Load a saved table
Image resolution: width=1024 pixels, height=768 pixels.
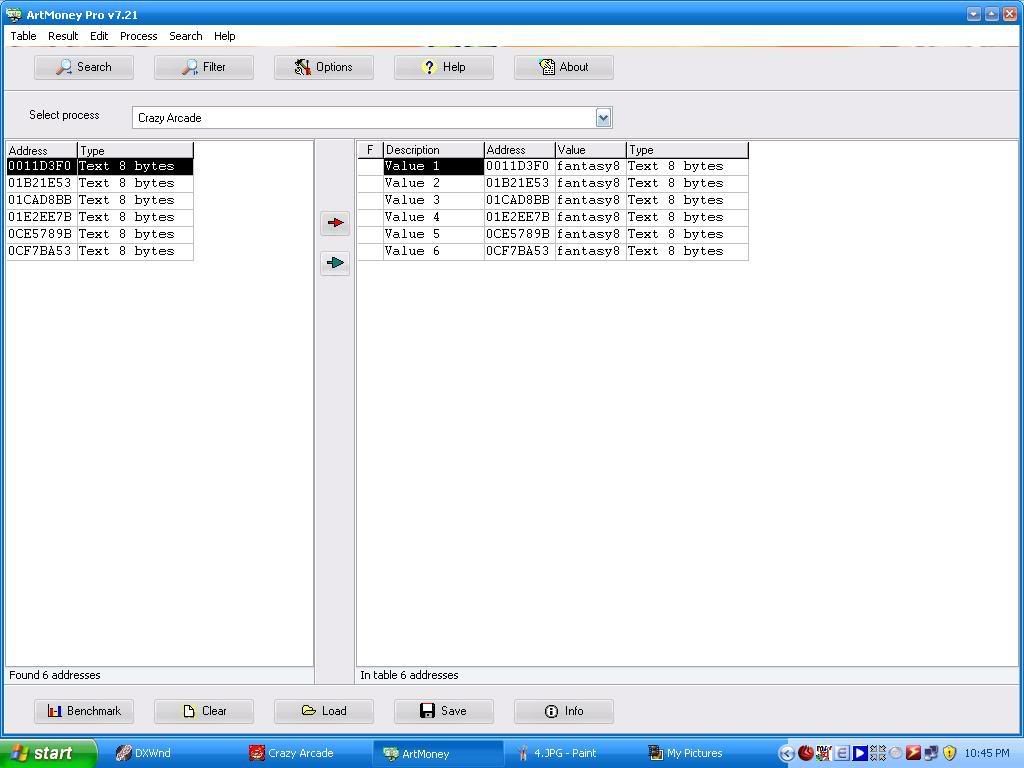pos(324,711)
